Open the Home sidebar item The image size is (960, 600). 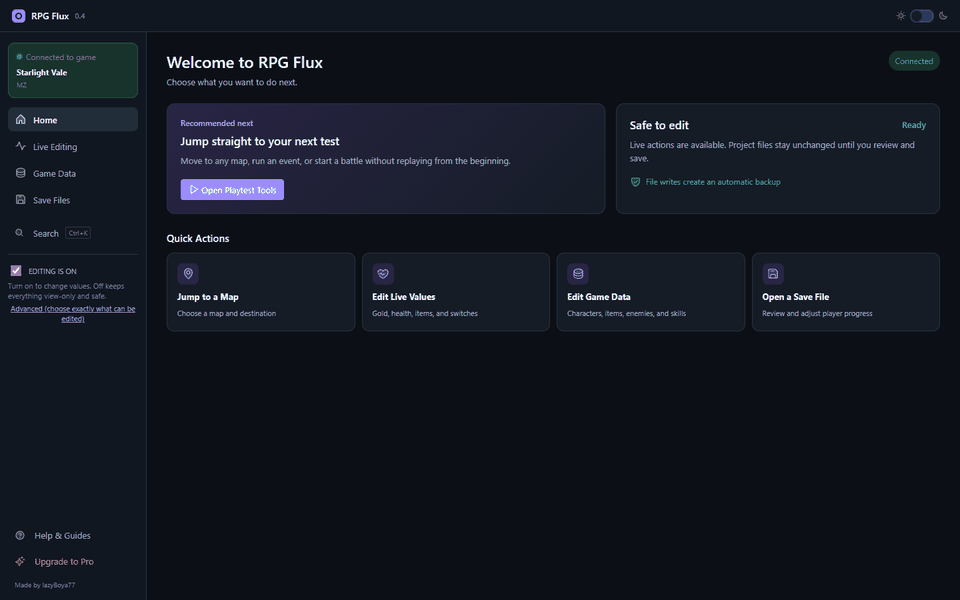pos(73,119)
